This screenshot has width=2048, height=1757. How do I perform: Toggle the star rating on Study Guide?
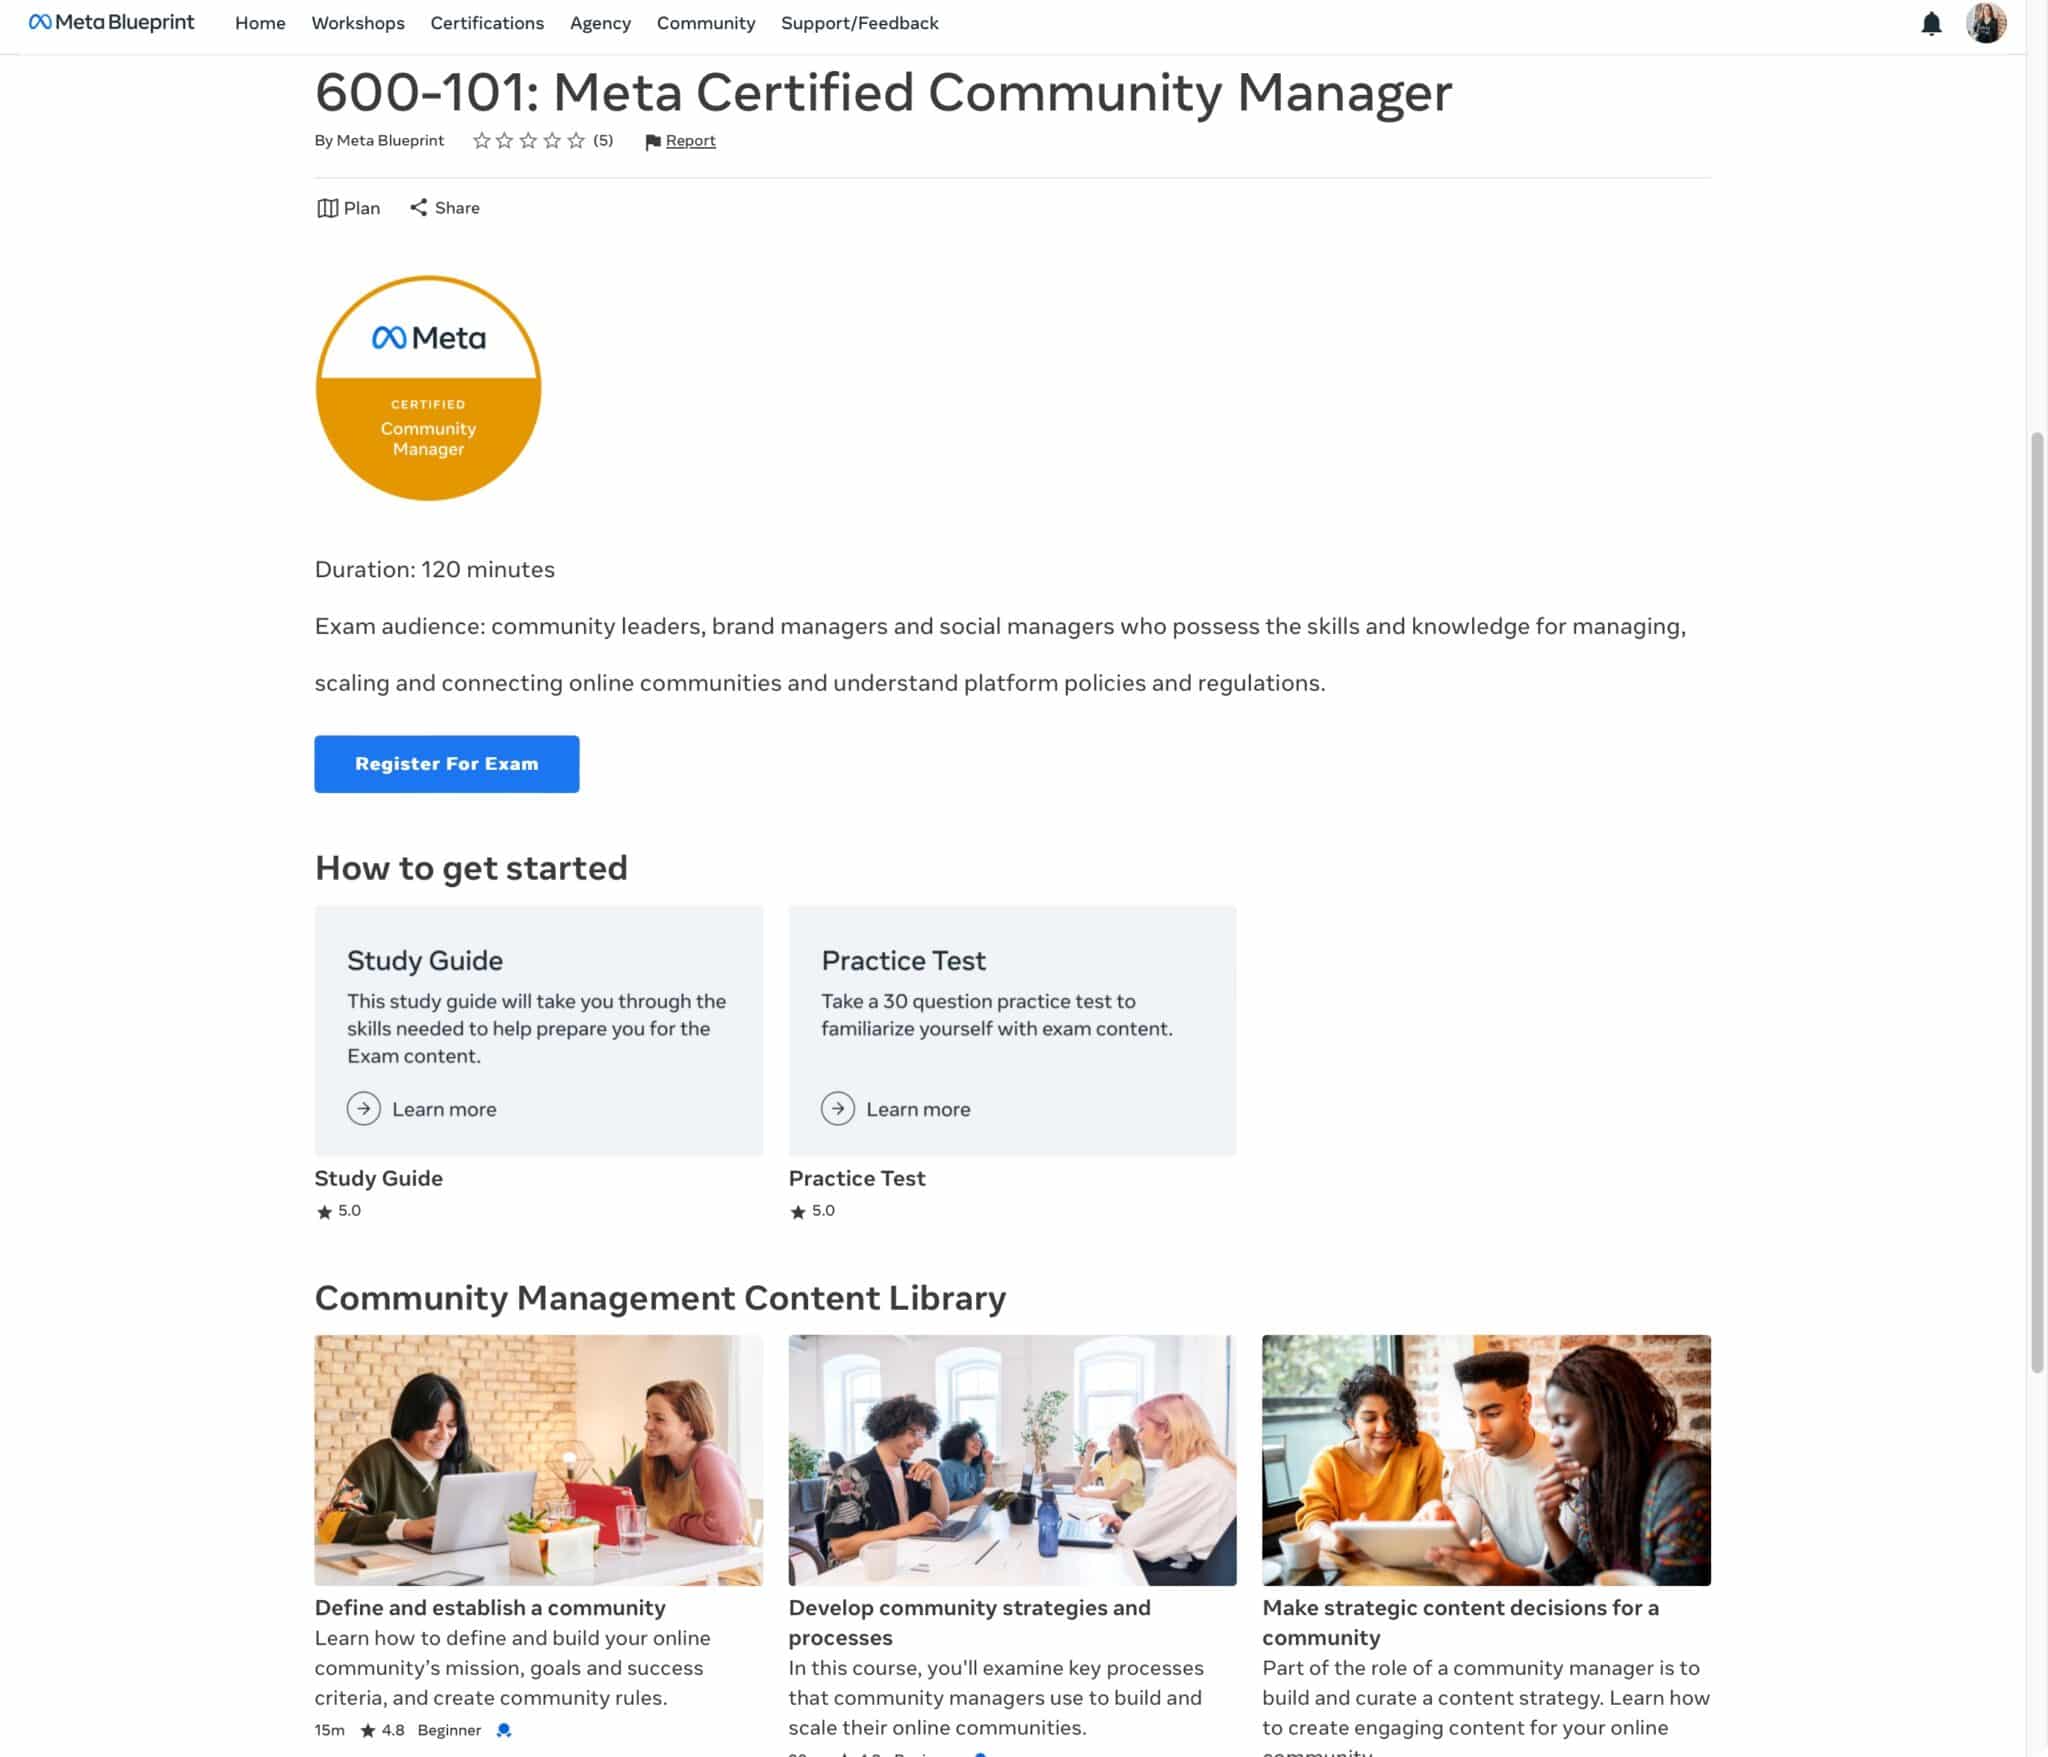point(325,1211)
